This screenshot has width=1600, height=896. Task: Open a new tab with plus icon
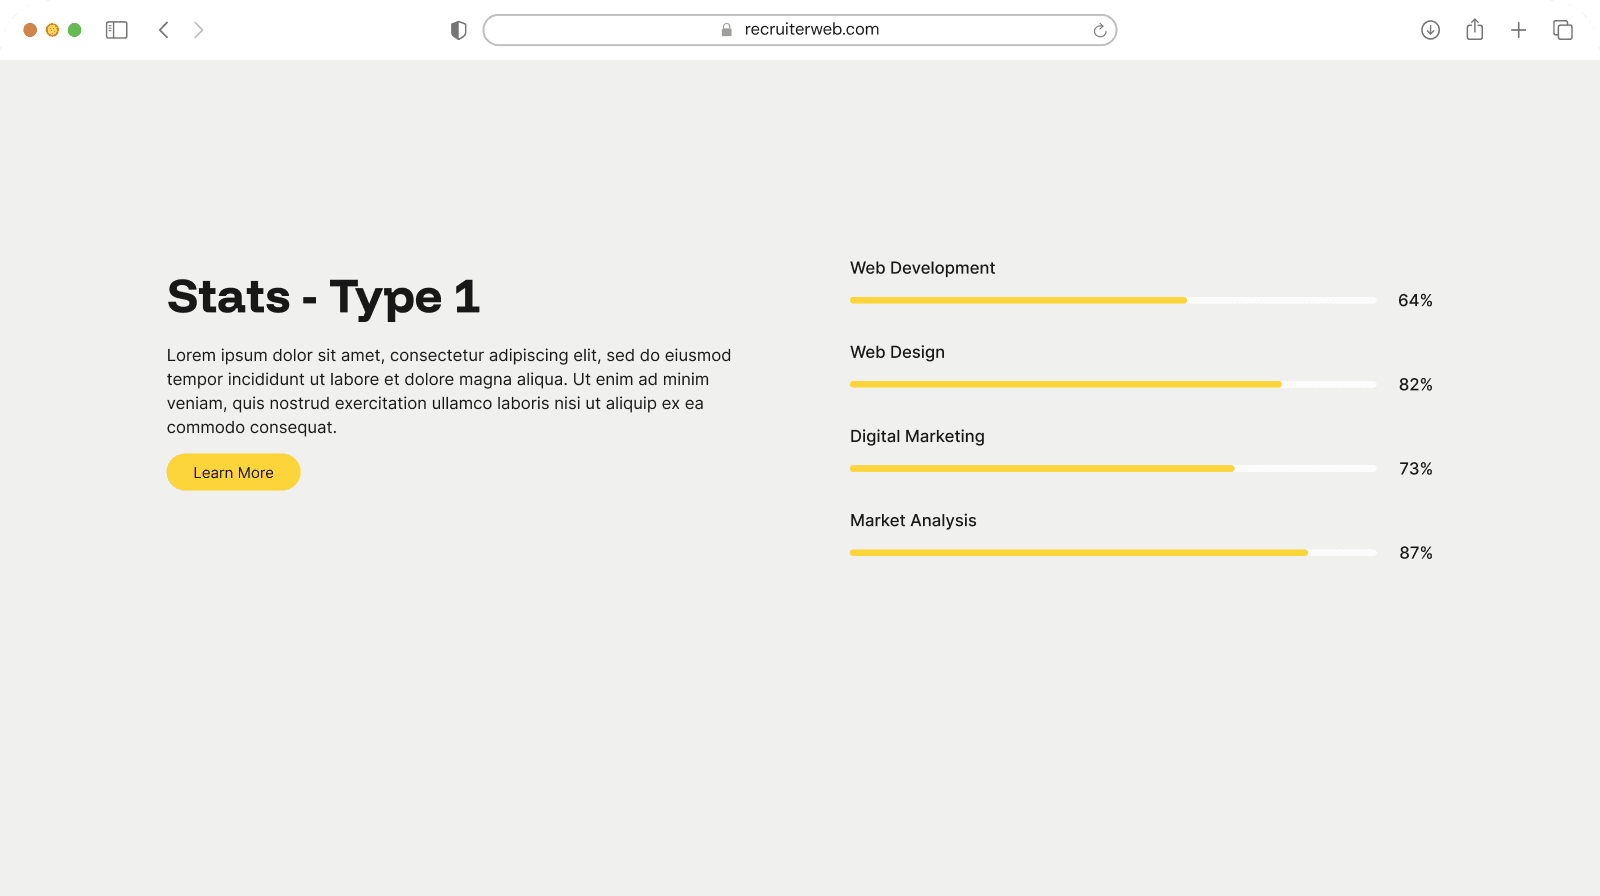1518,30
